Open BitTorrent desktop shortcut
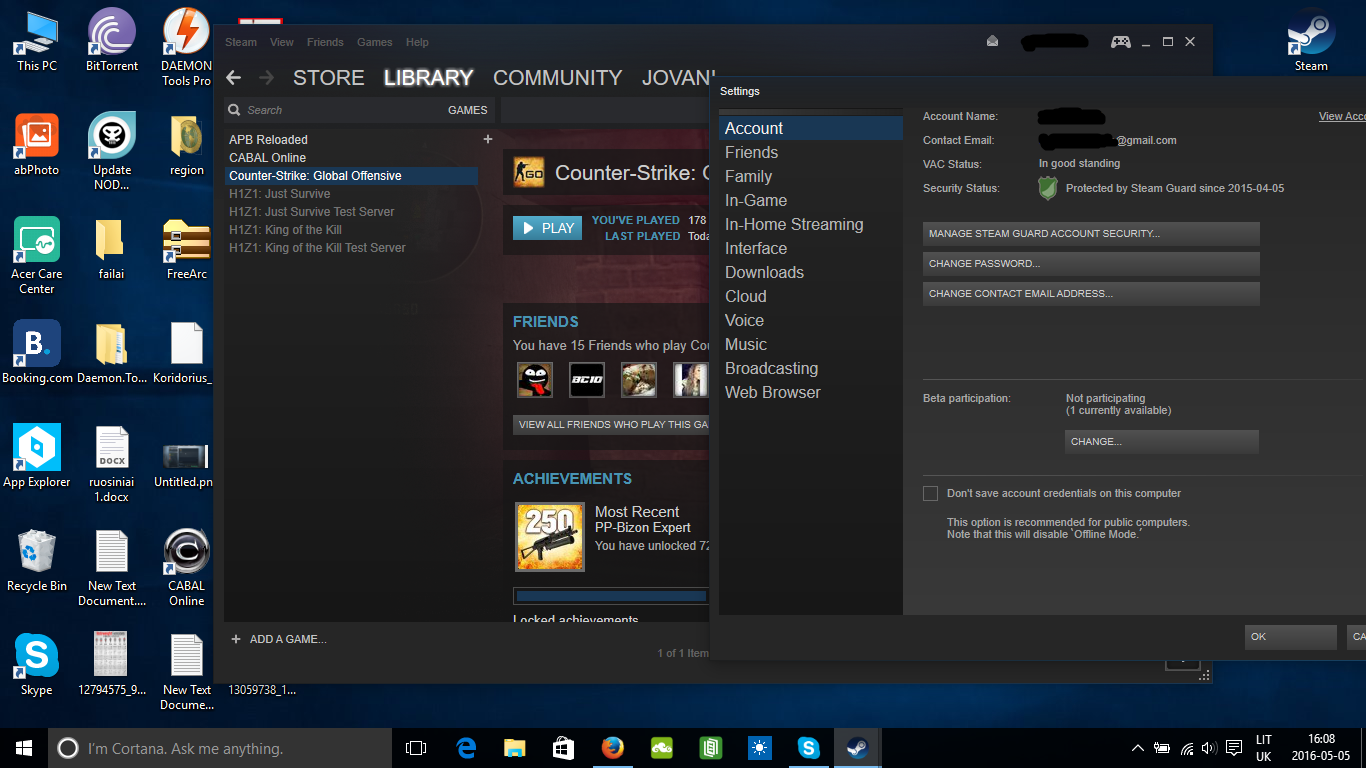Viewport: 1366px width, 768px height. point(112,41)
